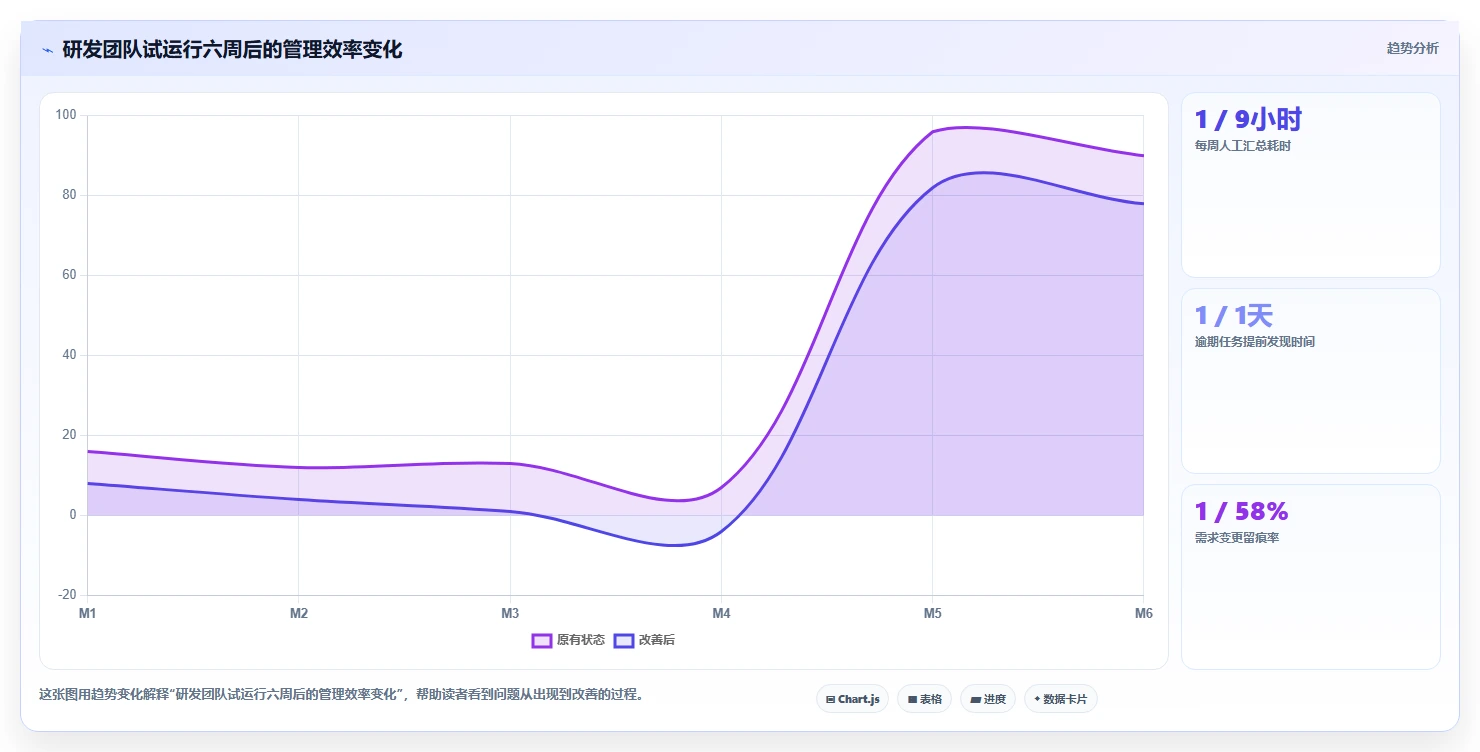Image resolution: width=1480 pixels, height=752 pixels.
Task: Click the 改善后 legend label
Action: [x=657, y=640]
